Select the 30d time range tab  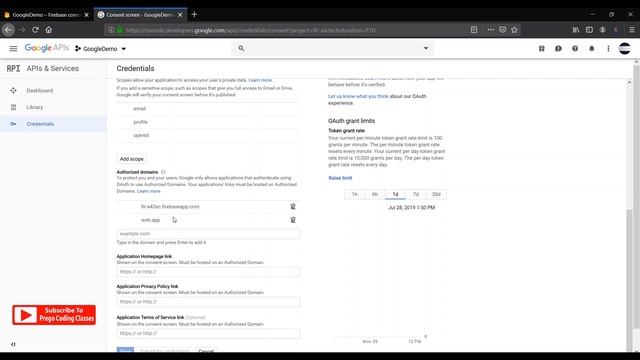pyautogui.click(x=436, y=194)
